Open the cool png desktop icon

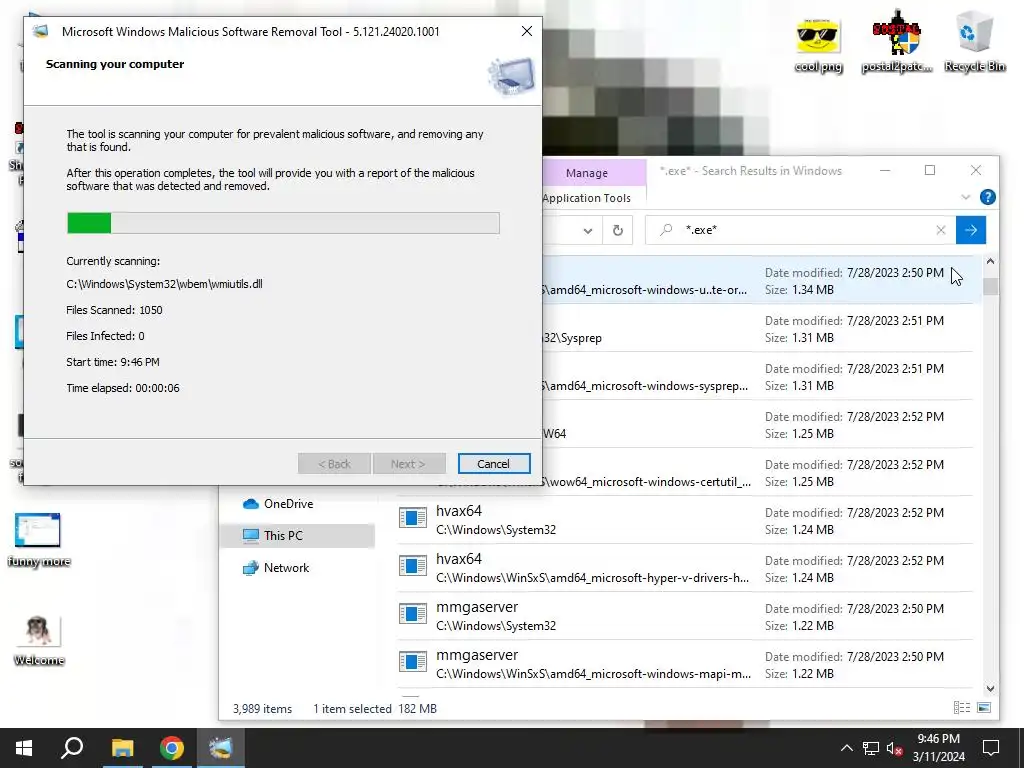(x=818, y=44)
